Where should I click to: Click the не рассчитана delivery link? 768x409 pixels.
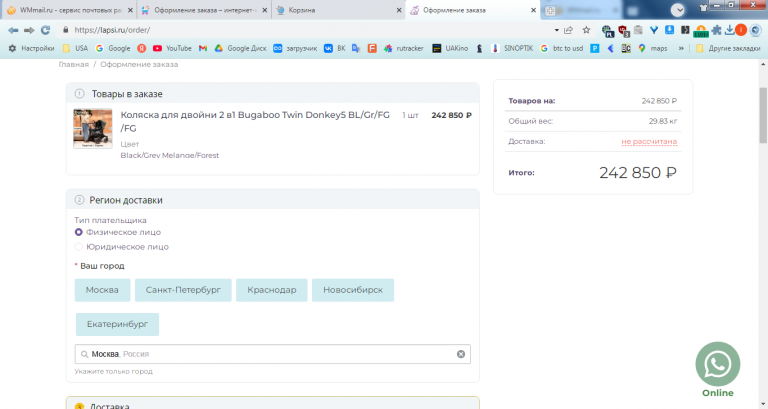coord(649,142)
